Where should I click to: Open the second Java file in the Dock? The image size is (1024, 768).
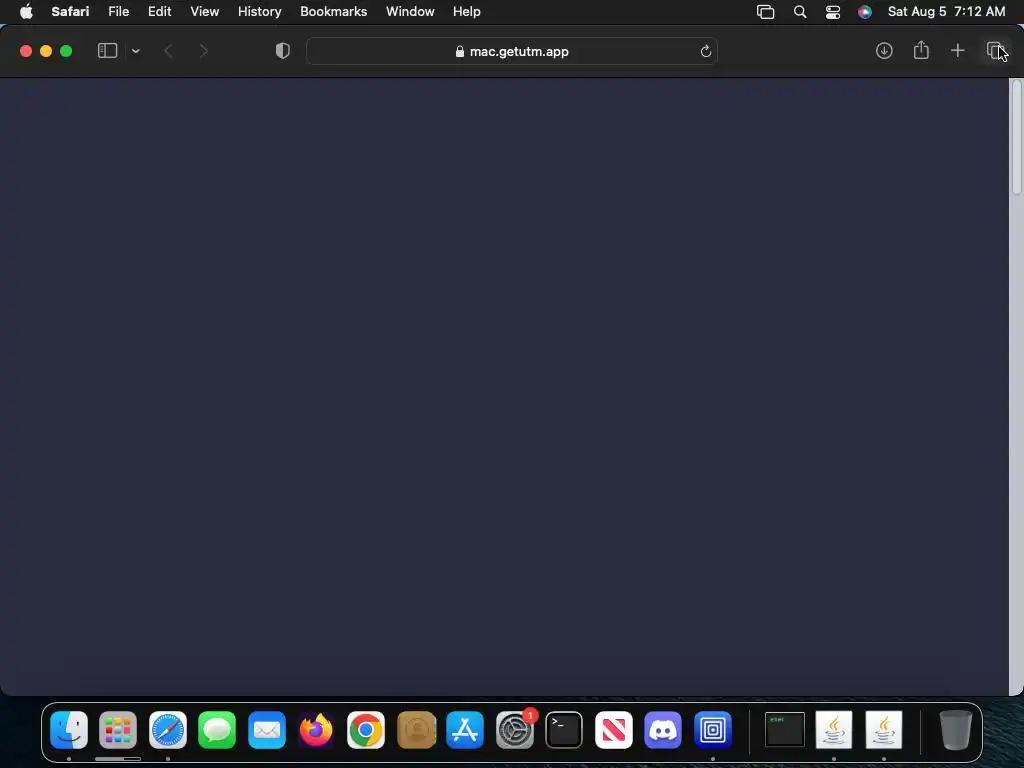[884, 729]
